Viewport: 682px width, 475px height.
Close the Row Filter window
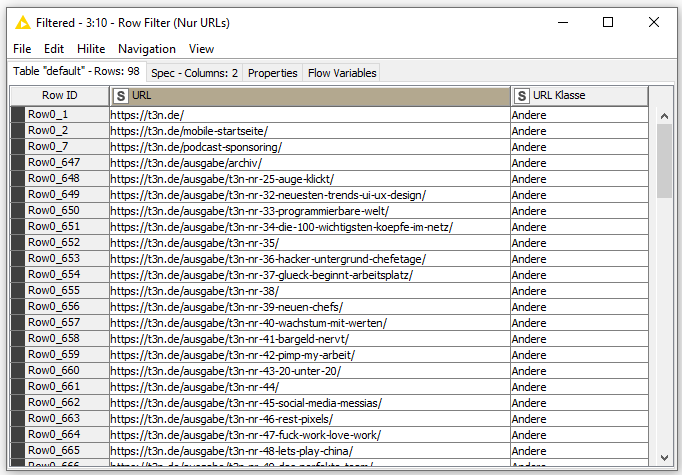click(x=654, y=22)
